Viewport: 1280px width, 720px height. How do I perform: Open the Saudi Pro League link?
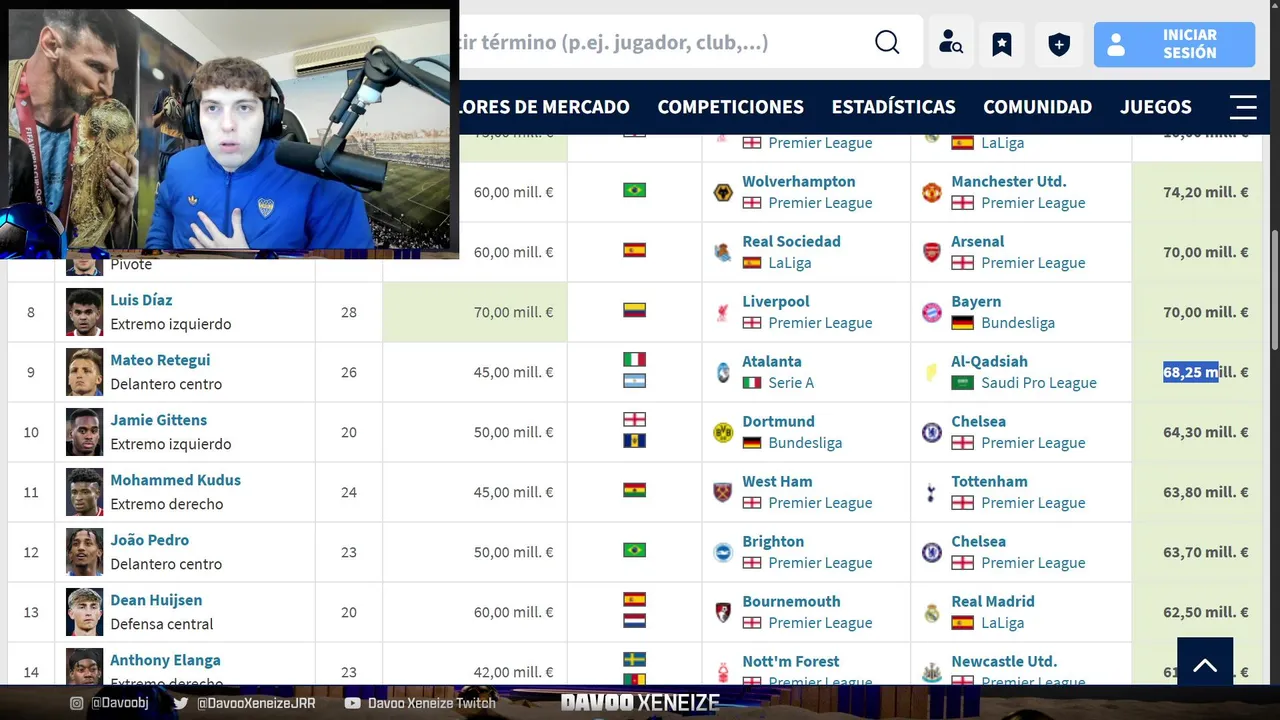pyautogui.click(x=1039, y=383)
